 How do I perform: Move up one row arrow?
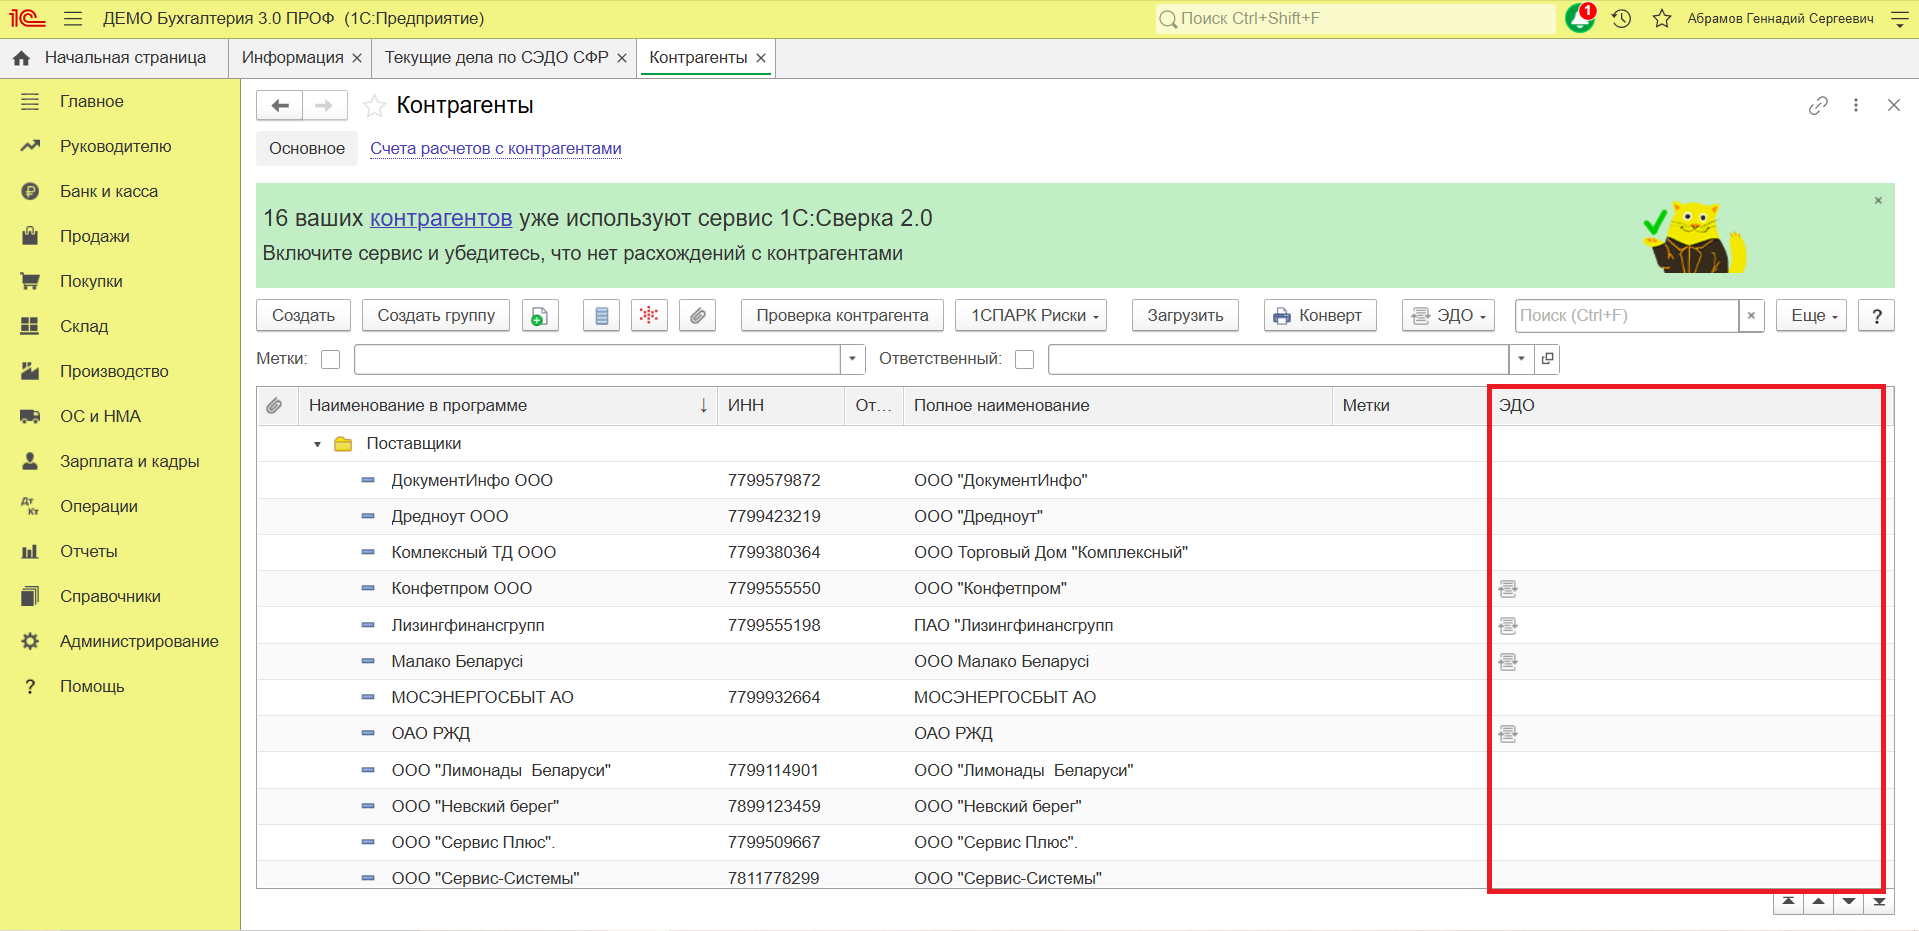[x=1818, y=902]
